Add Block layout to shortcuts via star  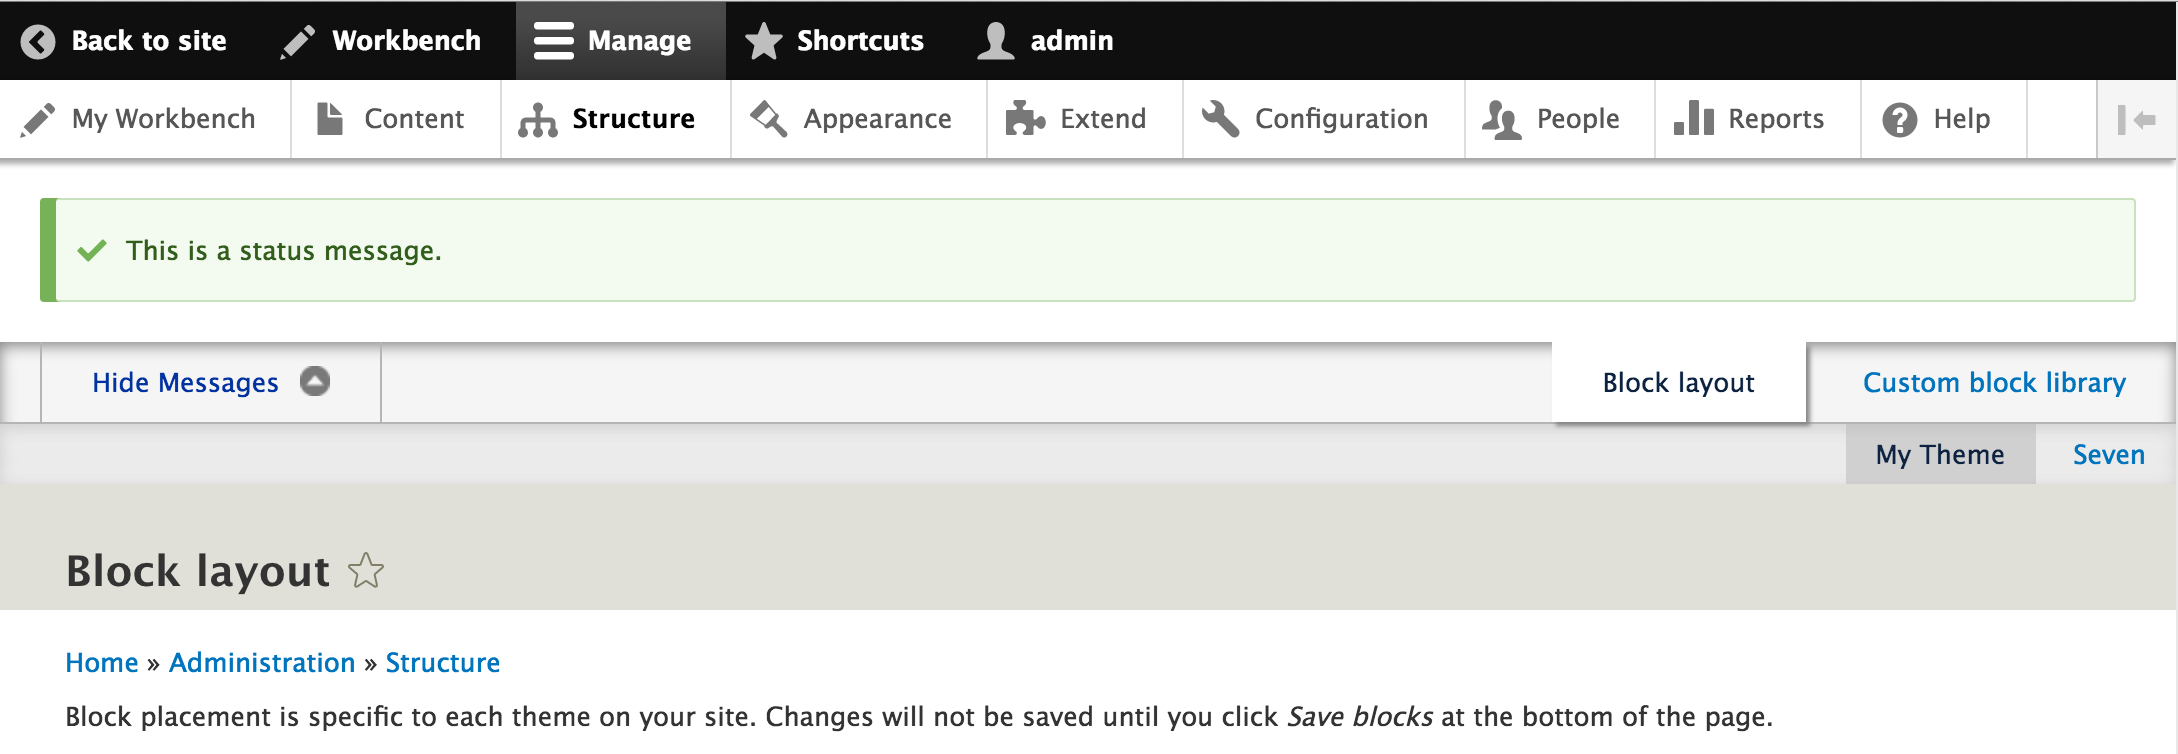point(366,571)
